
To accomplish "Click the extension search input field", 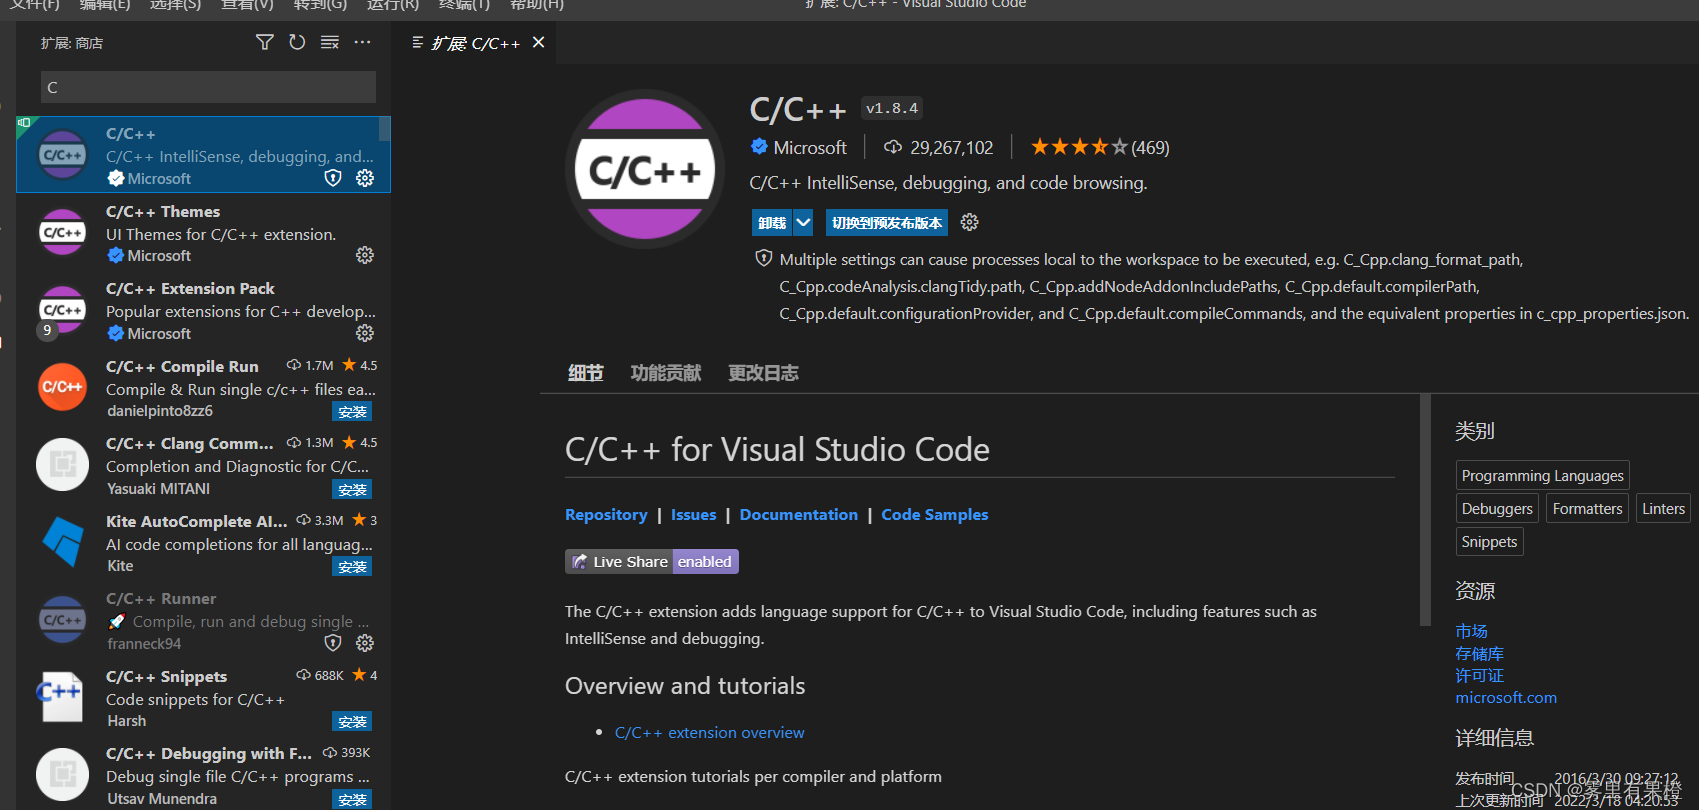I will pyautogui.click(x=208, y=87).
